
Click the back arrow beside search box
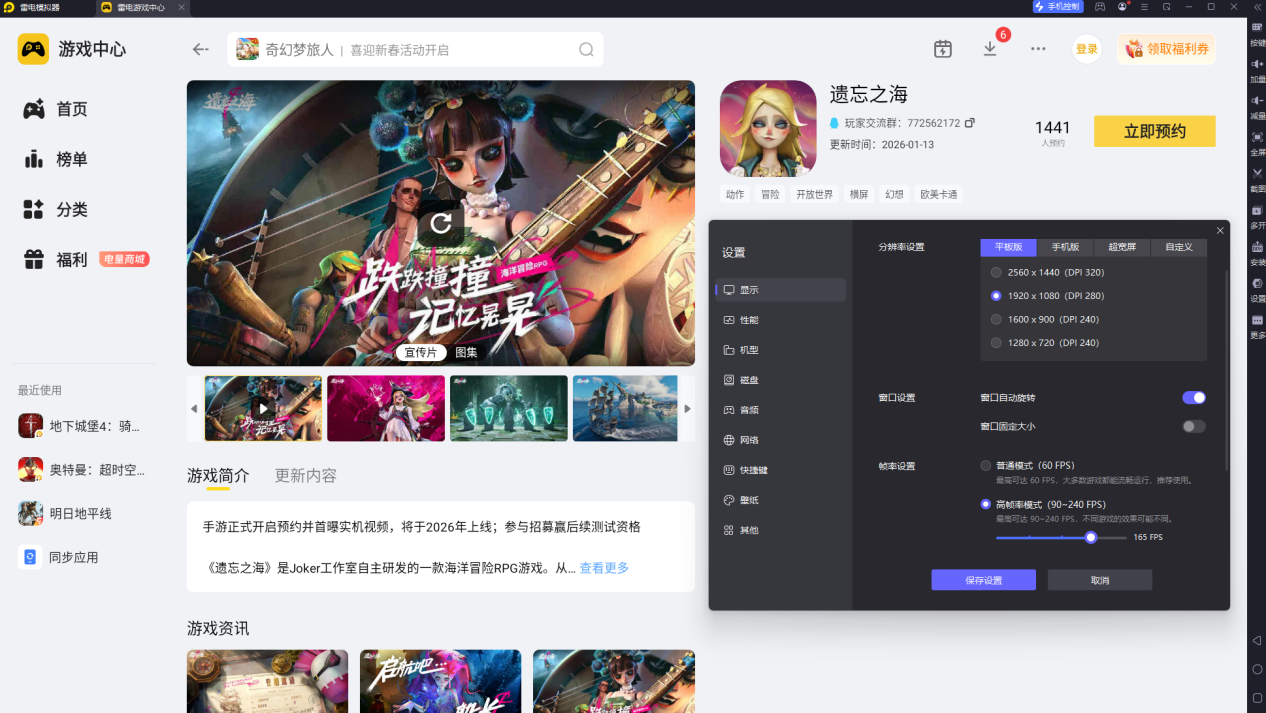[x=201, y=49]
